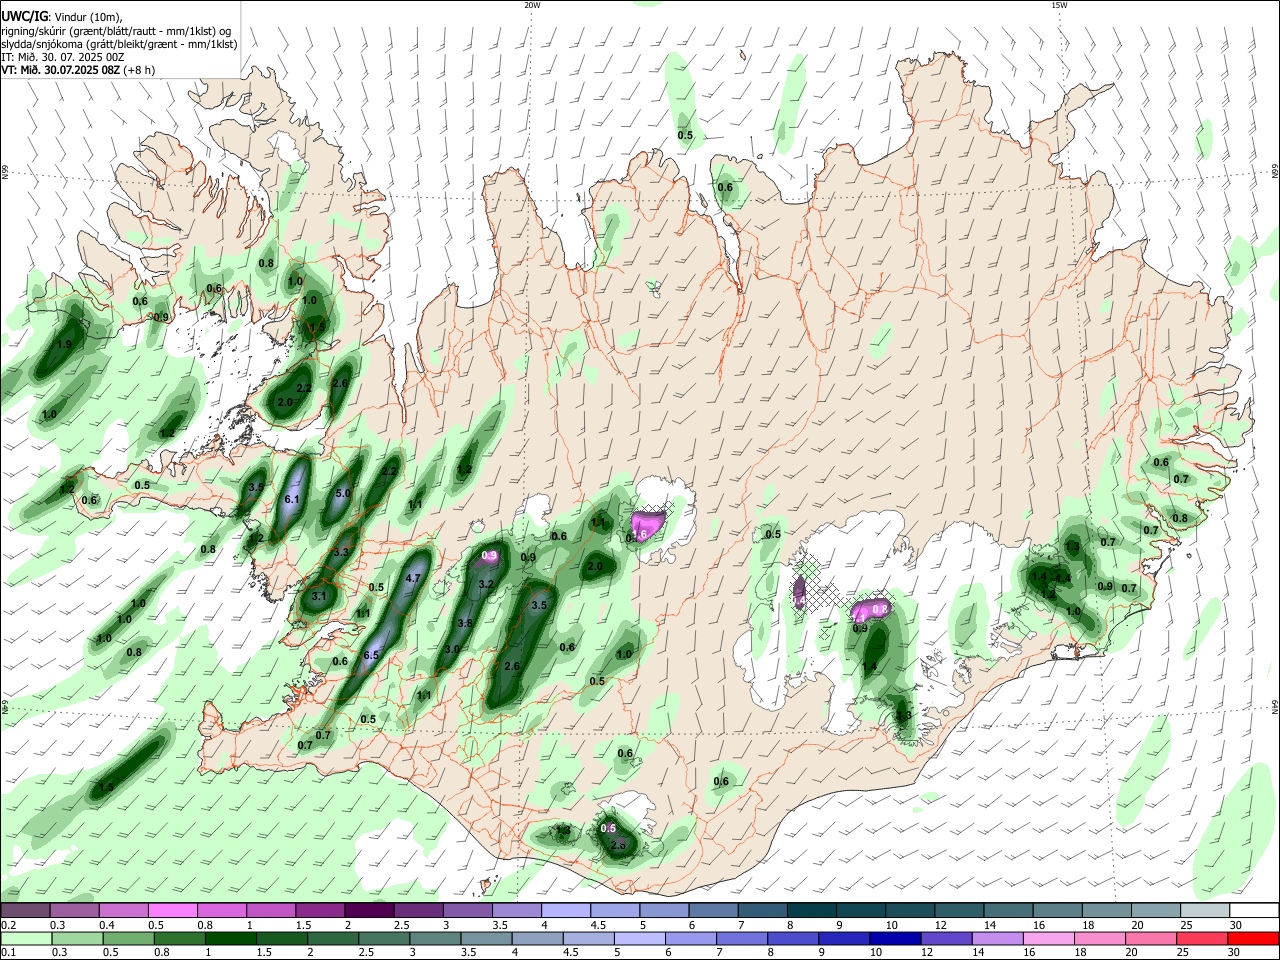Select darkest purple swatch between 2 and 2.5, upper row
The image size is (1280, 960).
tap(368, 910)
